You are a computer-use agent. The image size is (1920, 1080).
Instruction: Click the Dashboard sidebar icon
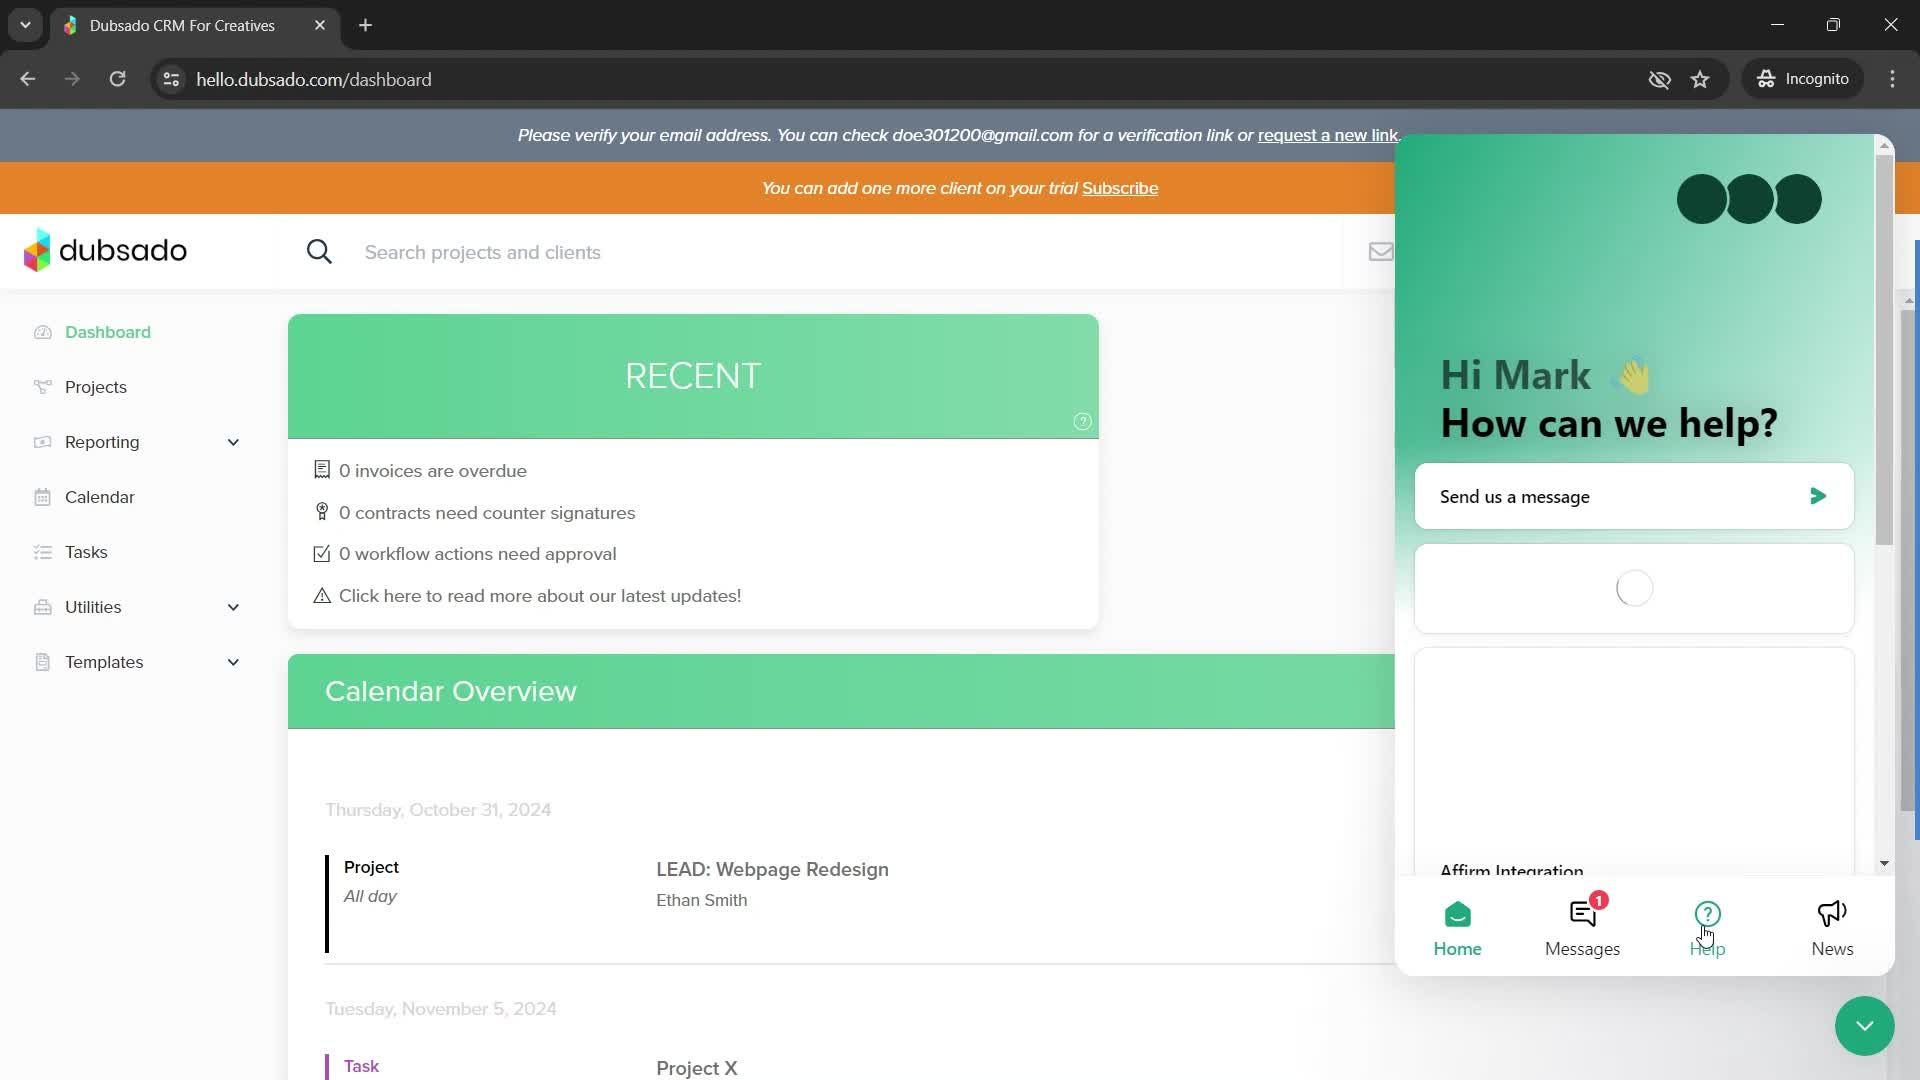coord(42,332)
